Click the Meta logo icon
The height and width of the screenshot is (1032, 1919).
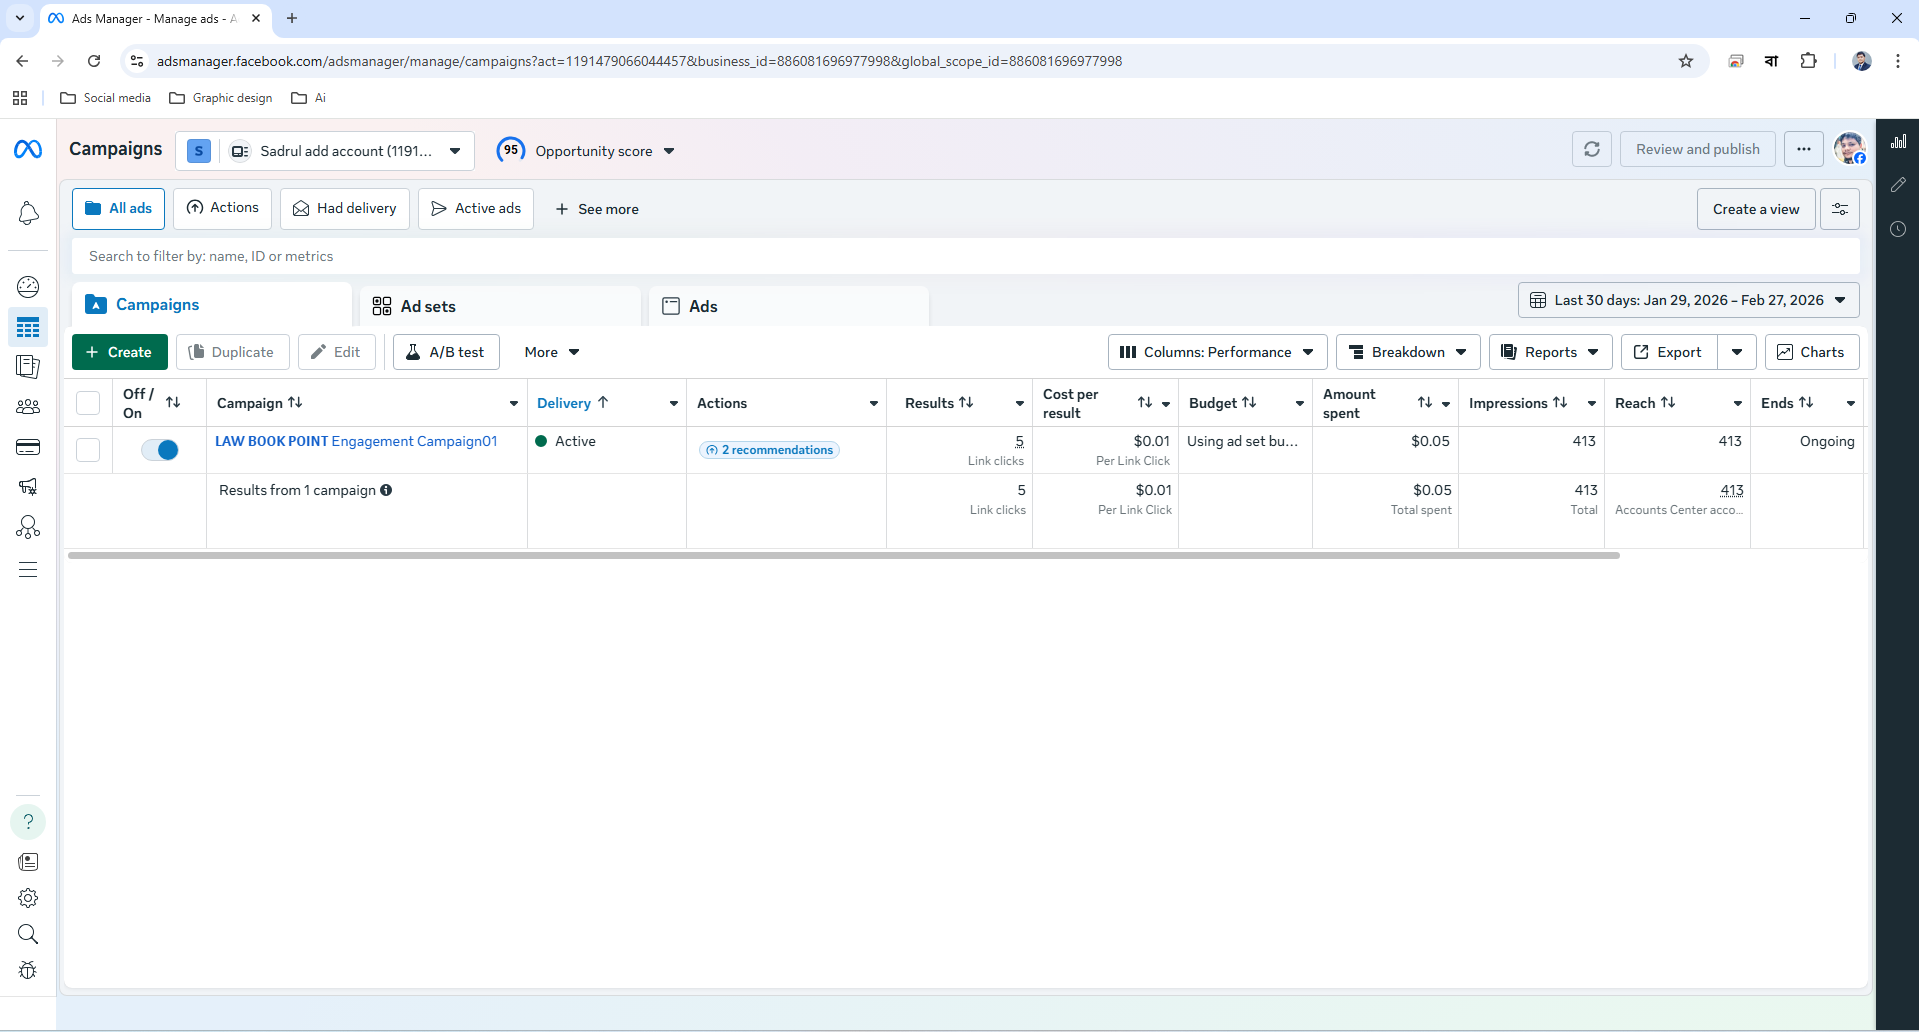pyautogui.click(x=28, y=149)
